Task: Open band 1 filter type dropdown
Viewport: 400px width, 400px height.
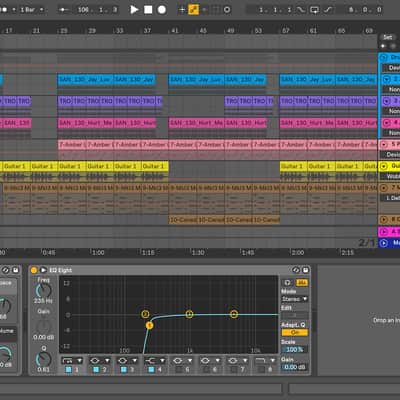Action: 80,361
